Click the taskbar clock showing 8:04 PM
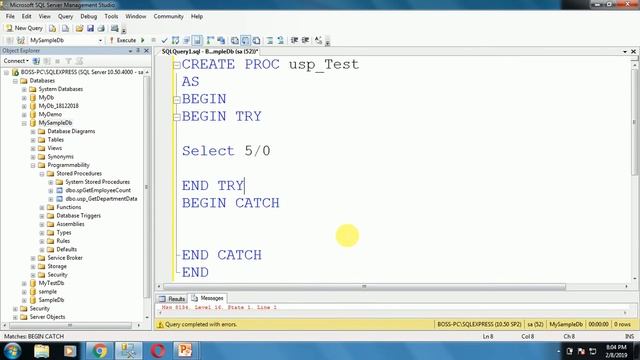This screenshot has width=640, height=360. pyautogui.click(x=616, y=351)
